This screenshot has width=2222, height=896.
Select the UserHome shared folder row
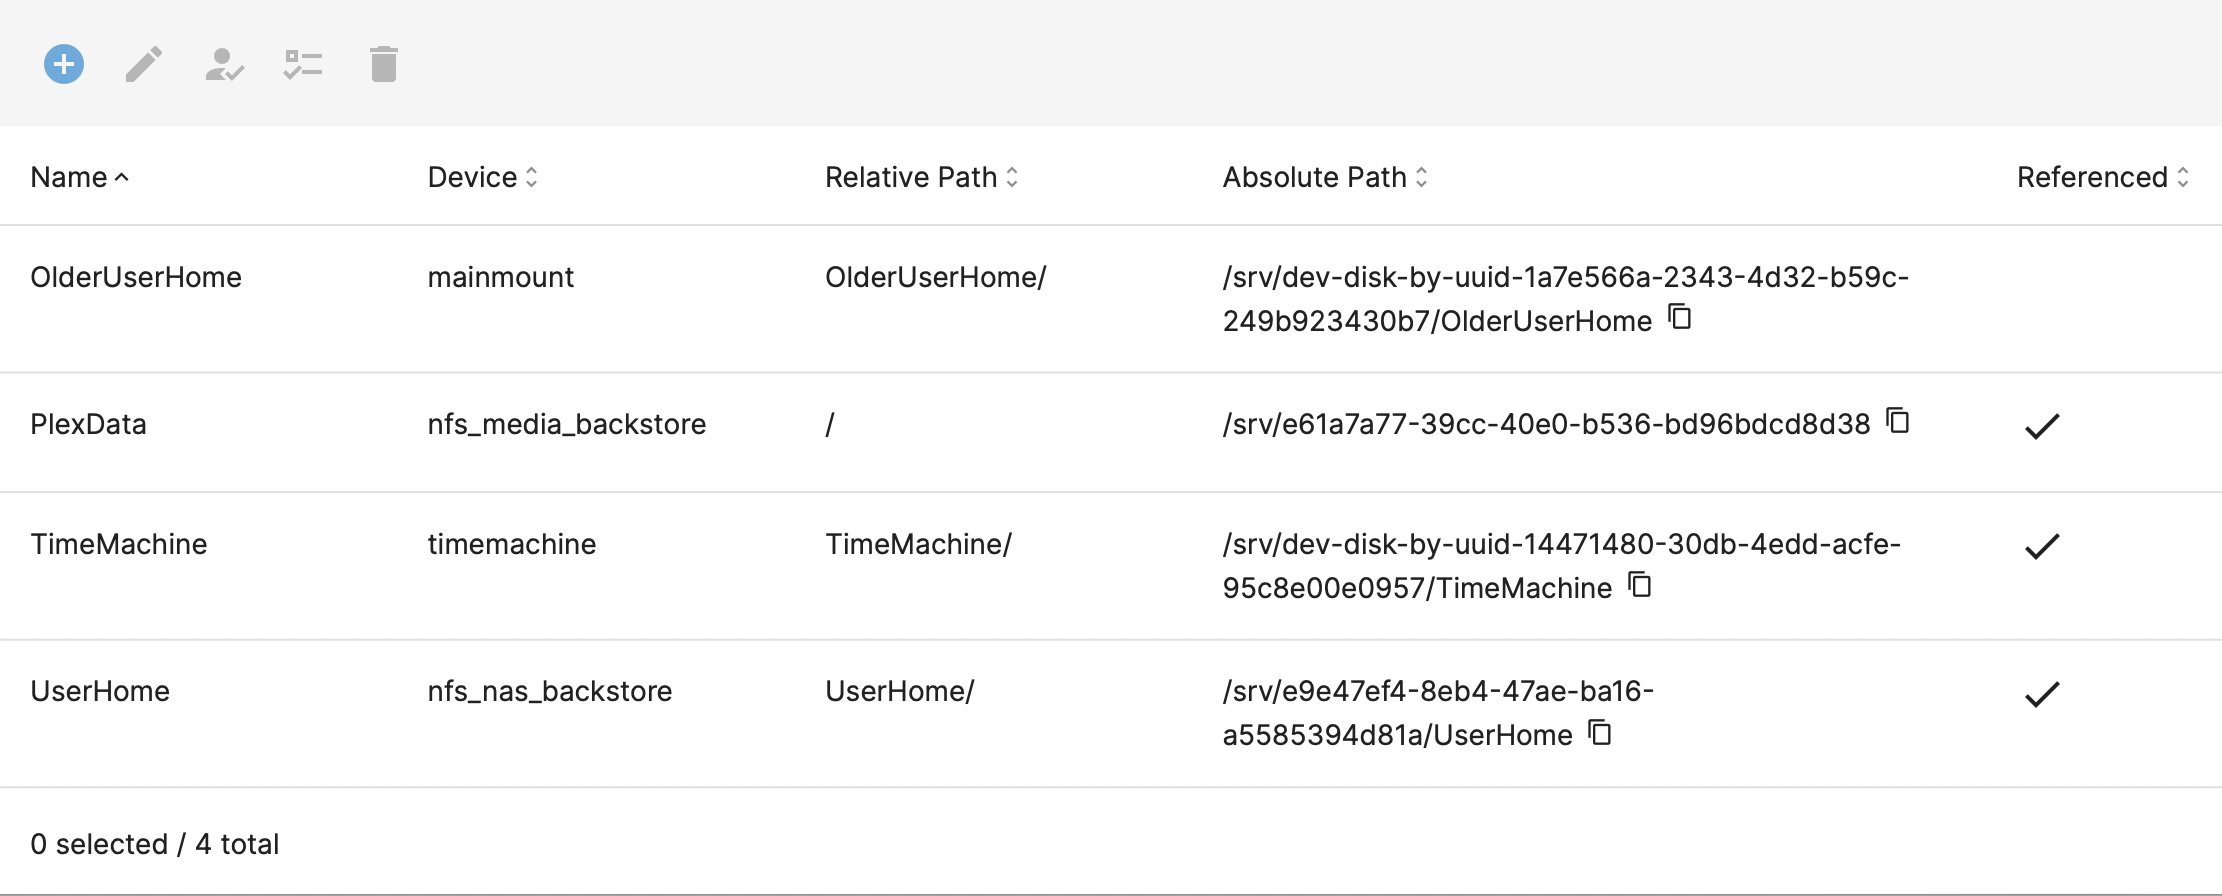pos(1111,714)
